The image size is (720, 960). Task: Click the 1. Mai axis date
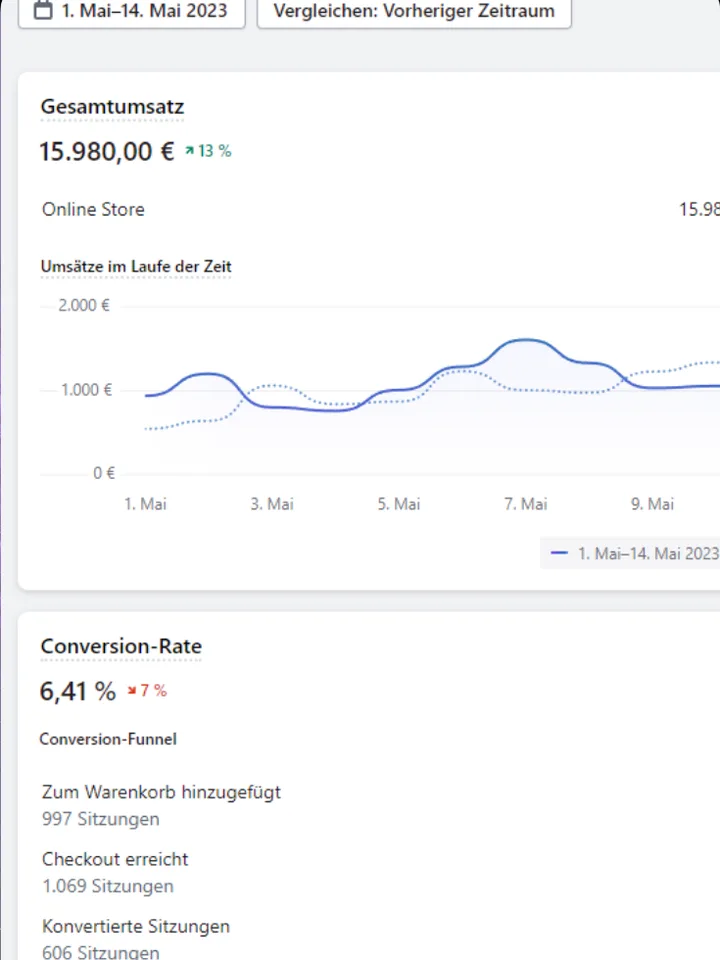(145, 504)
